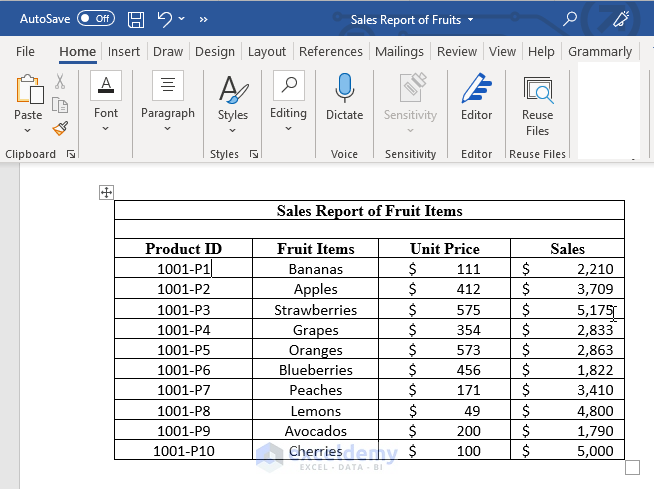This screenshot has height=489, width=654.
Task: Open the Mailings tab
Action: coord(399,51)
